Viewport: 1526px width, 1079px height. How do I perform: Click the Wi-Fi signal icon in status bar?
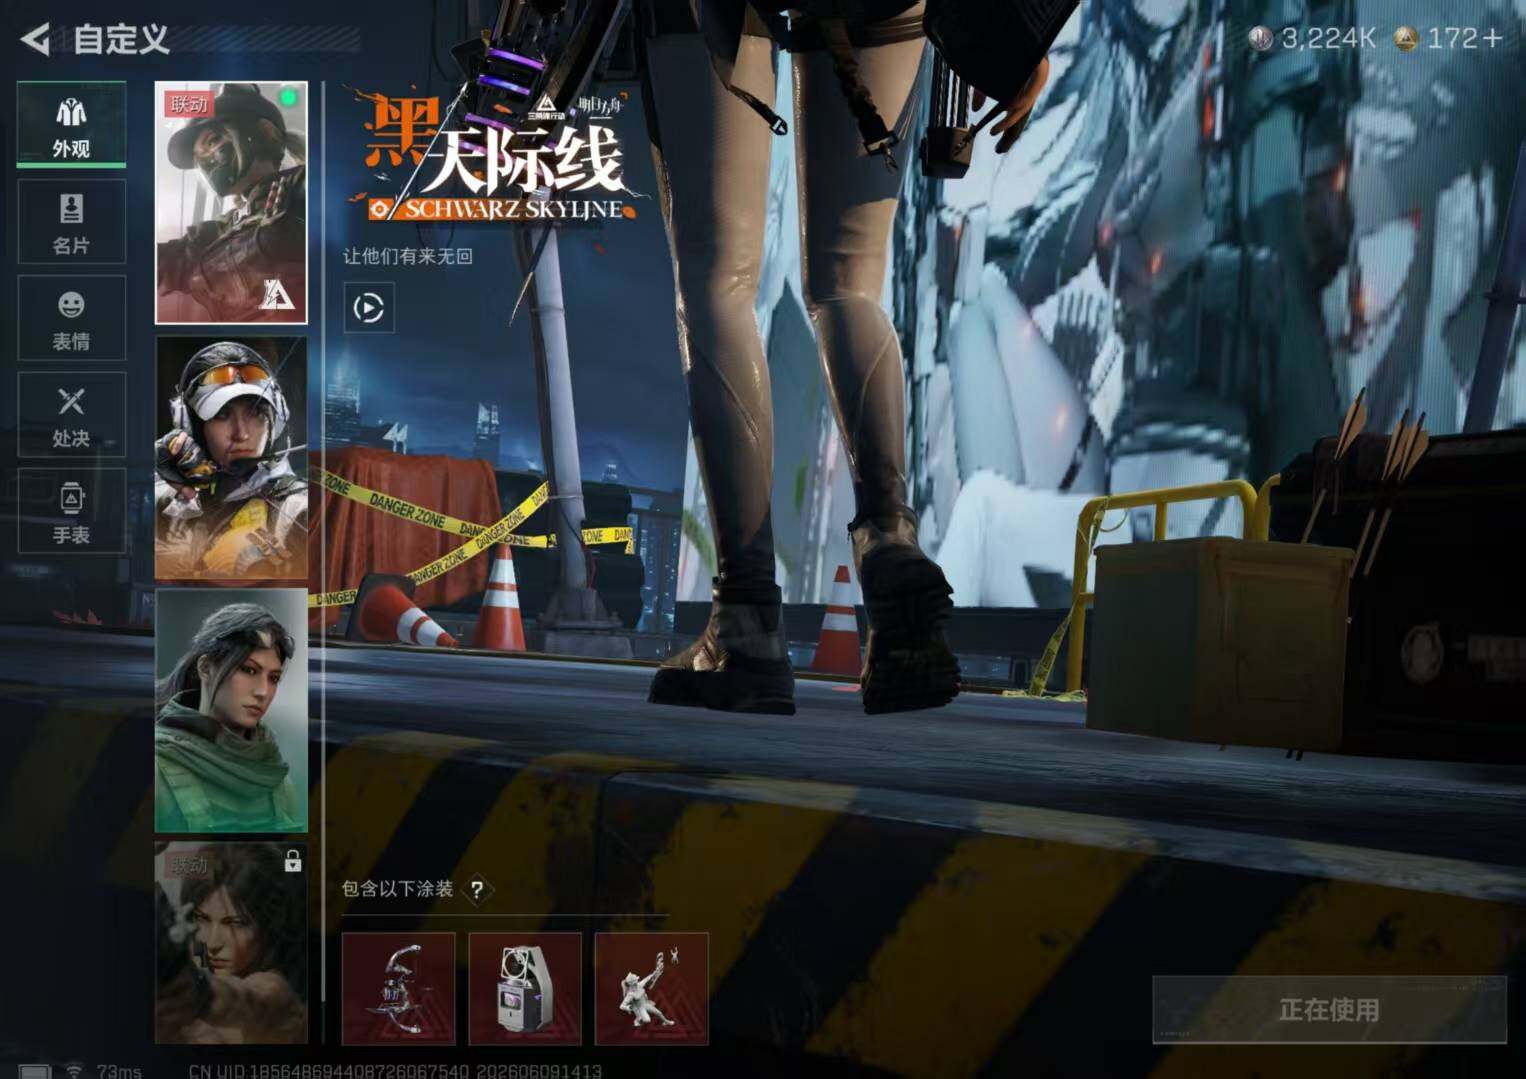click(x=74, y=1070)
